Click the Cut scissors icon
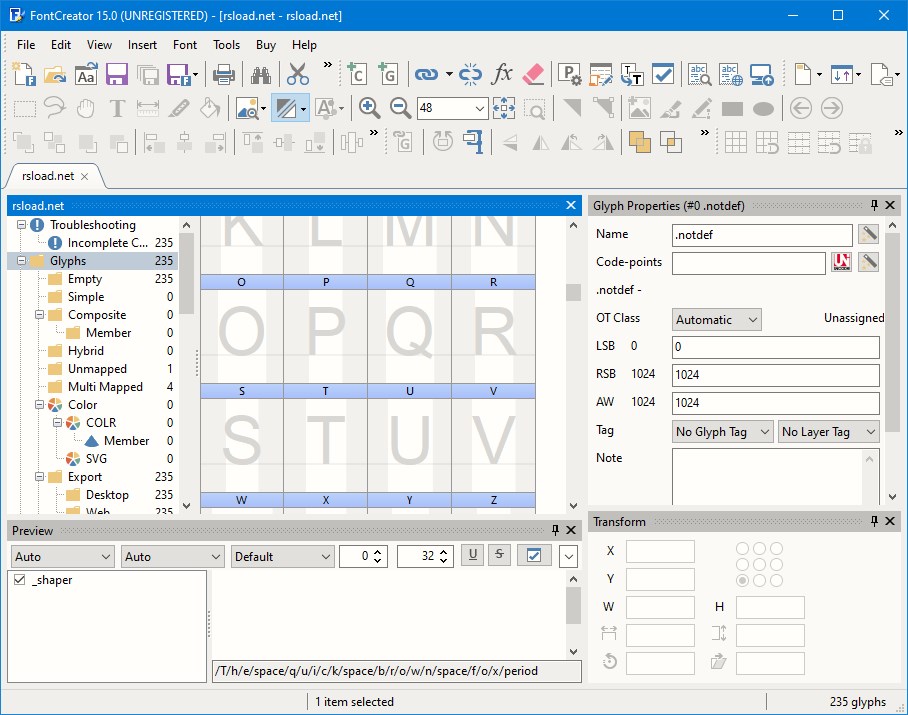Image resolution: width=908 pixels, height=715 pixels. tap(298, 74)
